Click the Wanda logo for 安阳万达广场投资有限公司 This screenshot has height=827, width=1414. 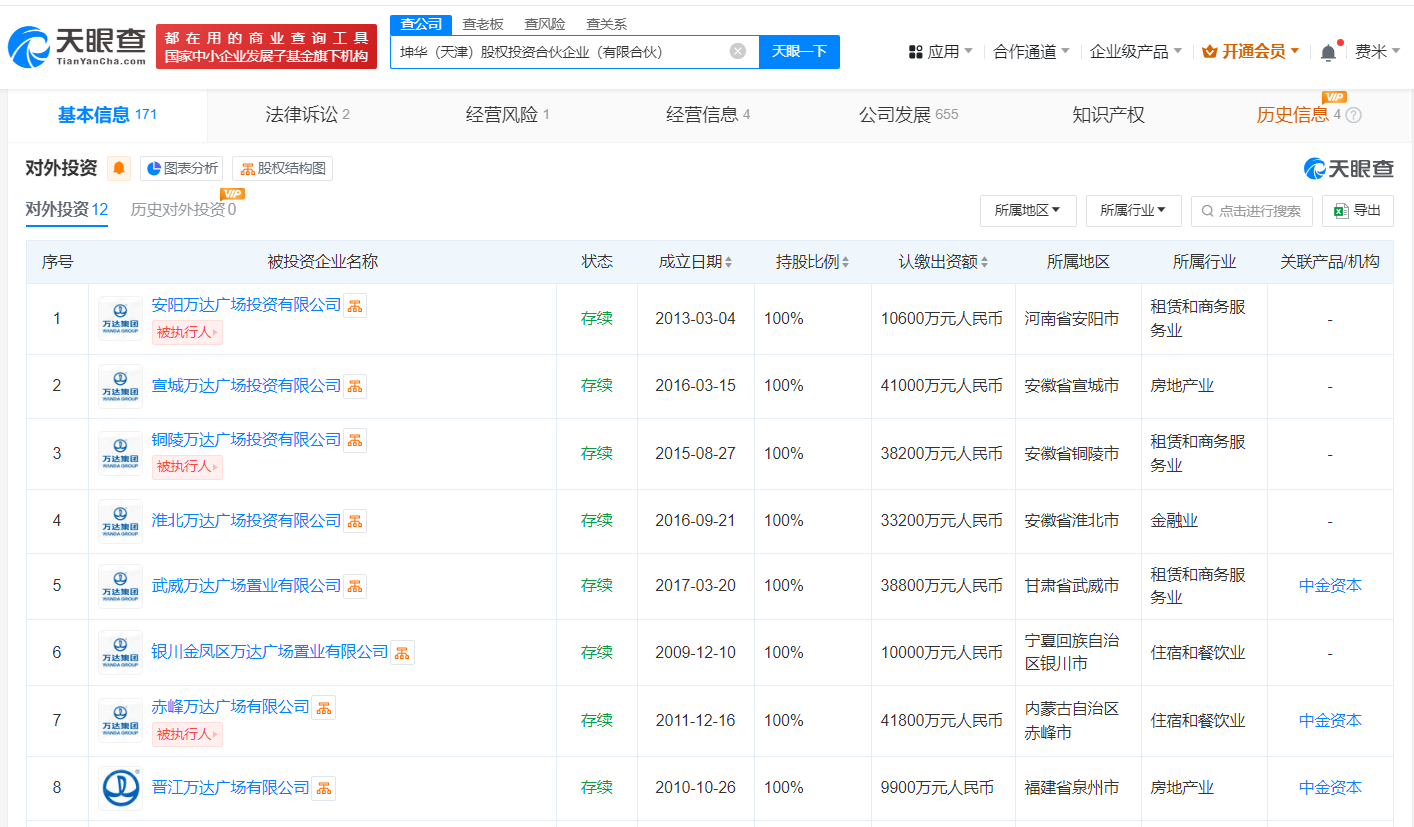coord(120,319)
